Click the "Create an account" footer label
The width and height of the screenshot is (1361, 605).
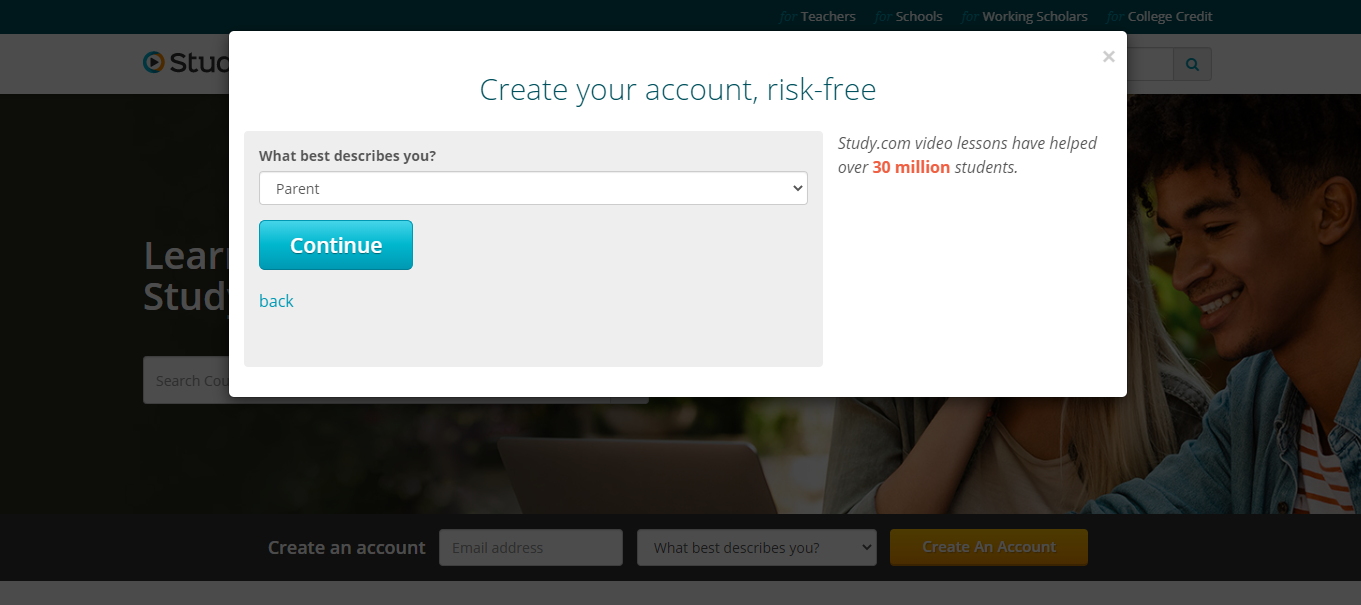pos(347,548)
